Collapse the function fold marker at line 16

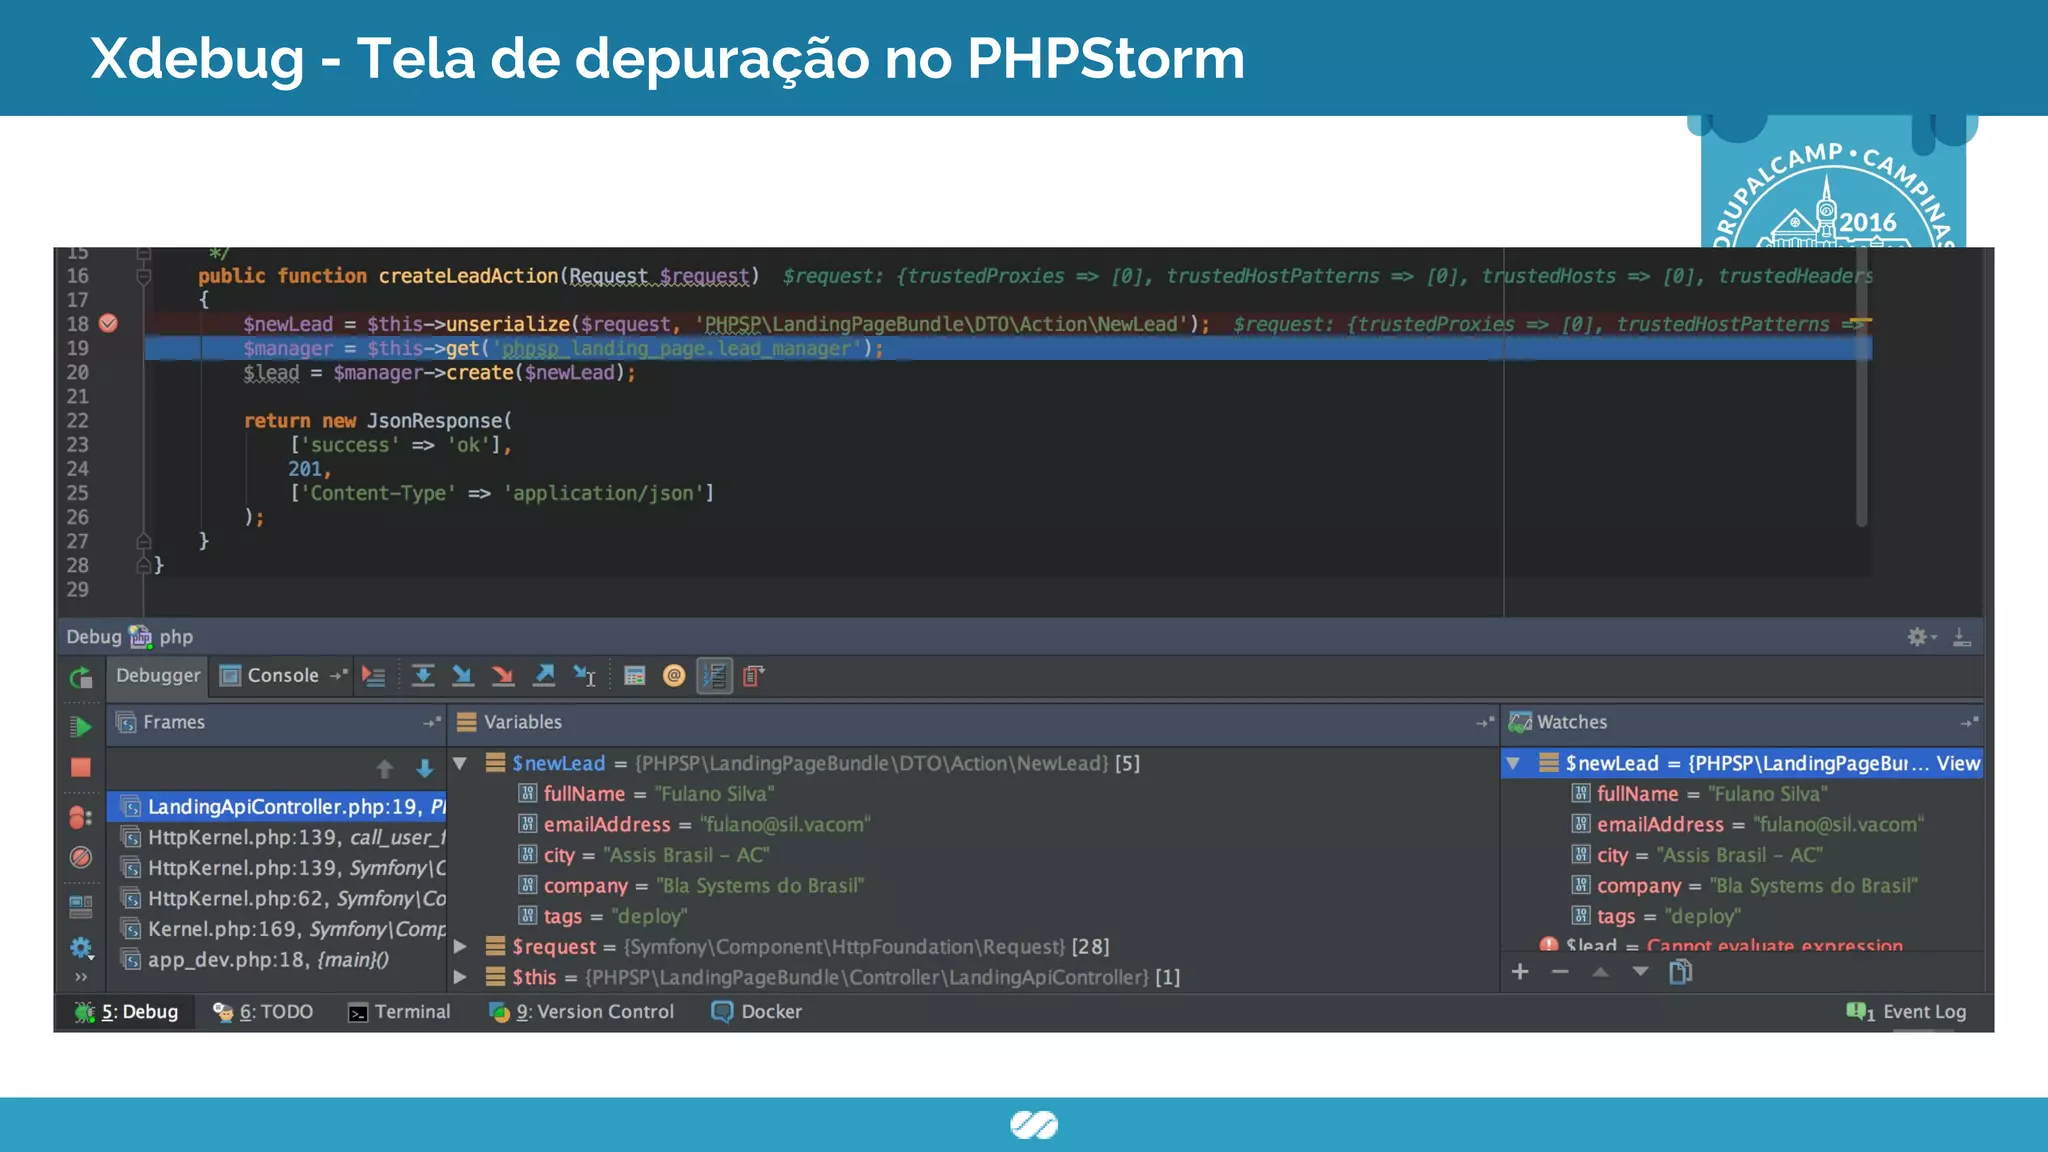point(144,276)
